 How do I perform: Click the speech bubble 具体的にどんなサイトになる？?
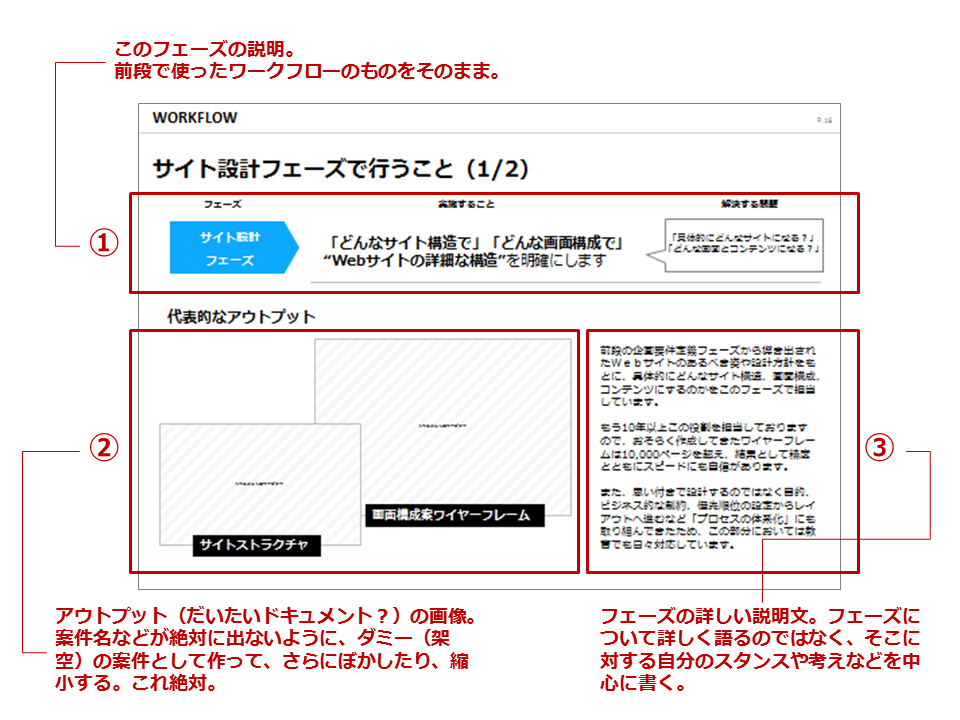click(x=744, y=245)
